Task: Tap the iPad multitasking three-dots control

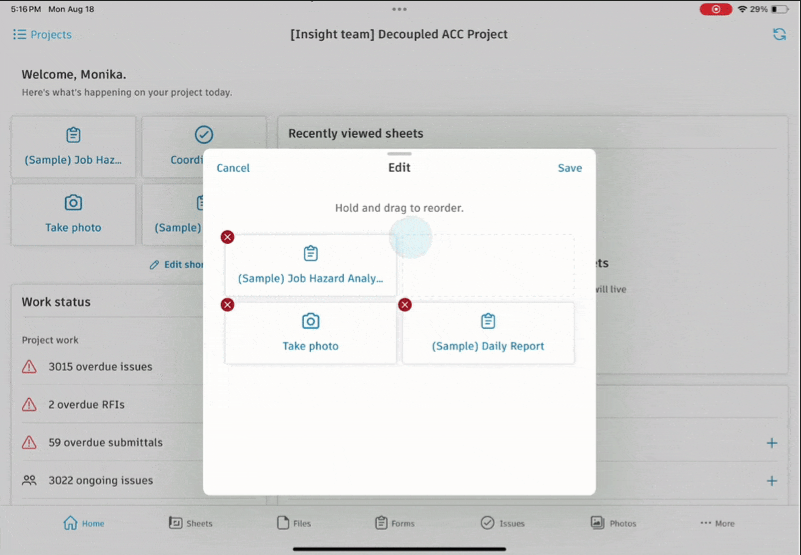Action: pos(399,9)
